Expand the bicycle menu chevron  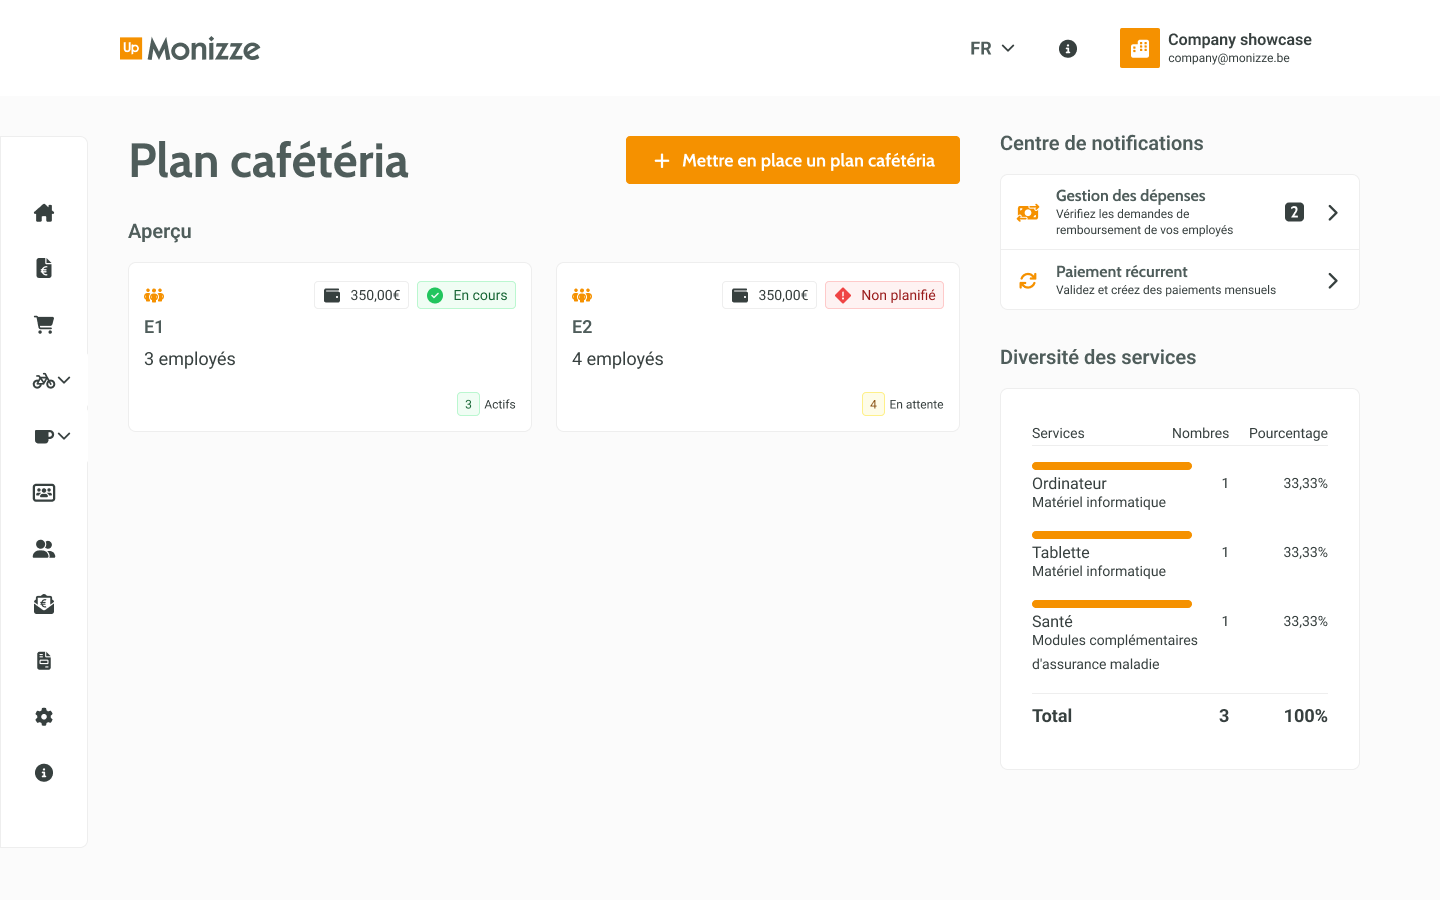(x=62, y=380)
